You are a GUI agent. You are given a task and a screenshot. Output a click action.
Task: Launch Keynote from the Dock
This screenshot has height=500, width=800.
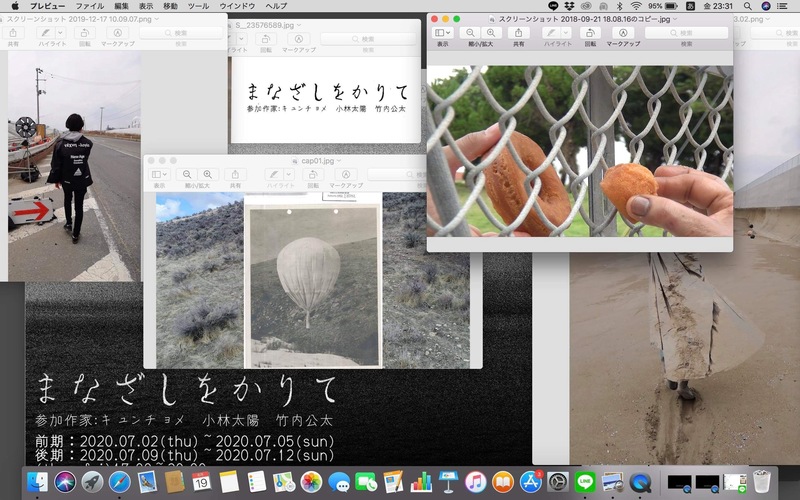(x=448, y=482)
